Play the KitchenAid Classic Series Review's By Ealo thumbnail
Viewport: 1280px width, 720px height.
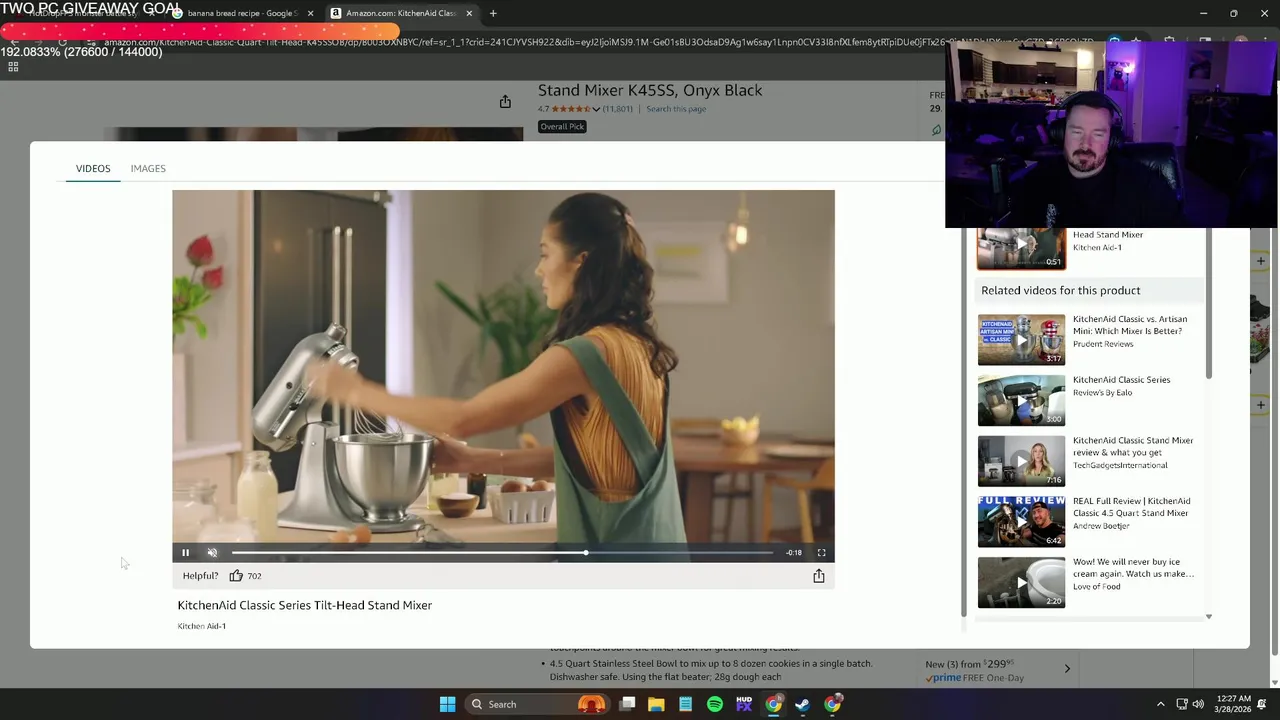point(1021,400)
